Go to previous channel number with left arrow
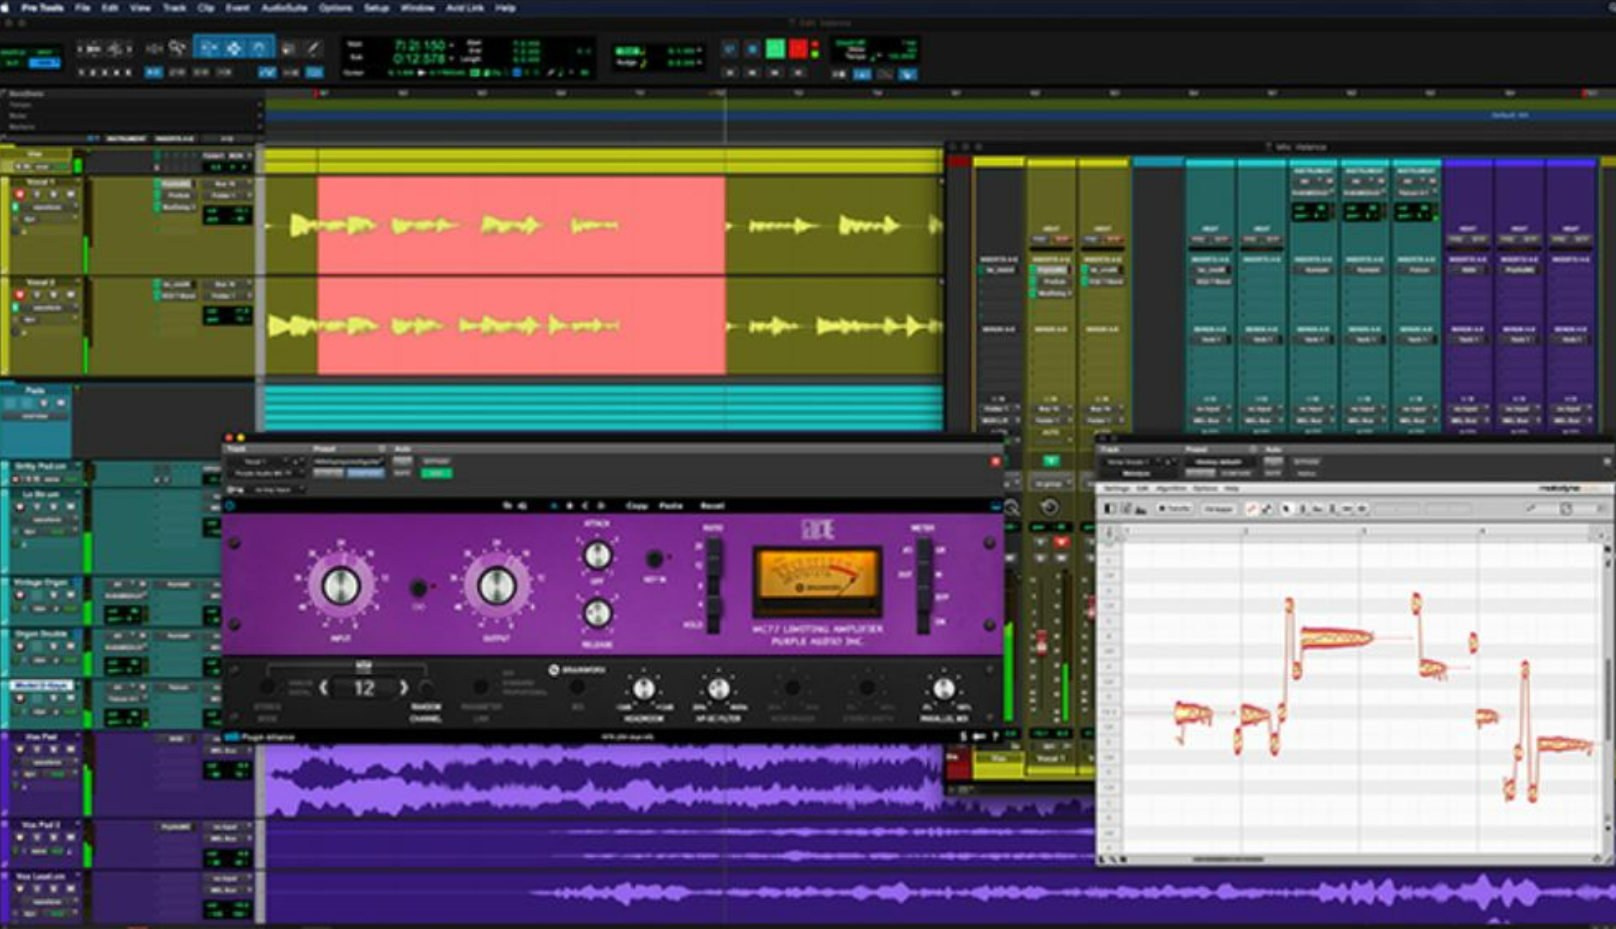Viewport: 1616px width, 929px height. point(324,688)
